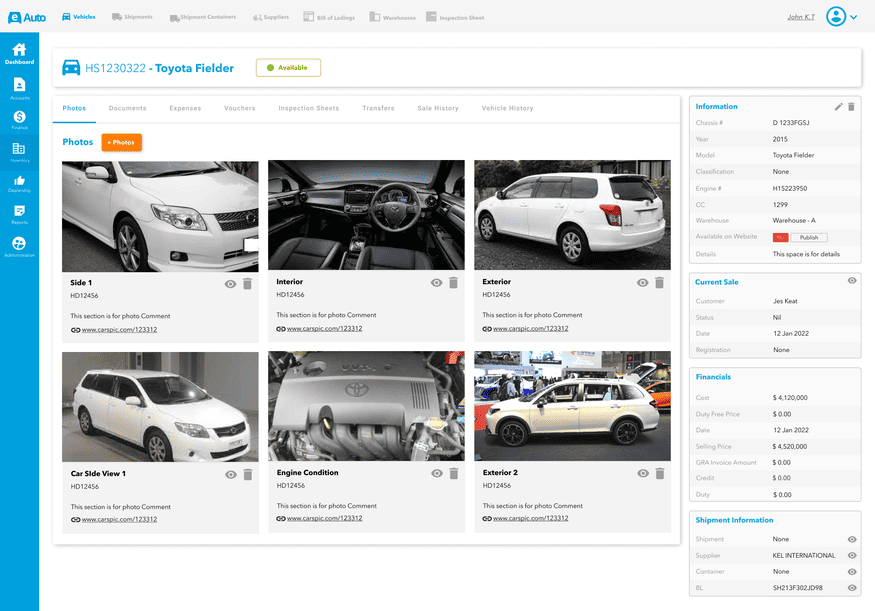
Task: View Container row eye icon
Action: click(x=852, y=572)
